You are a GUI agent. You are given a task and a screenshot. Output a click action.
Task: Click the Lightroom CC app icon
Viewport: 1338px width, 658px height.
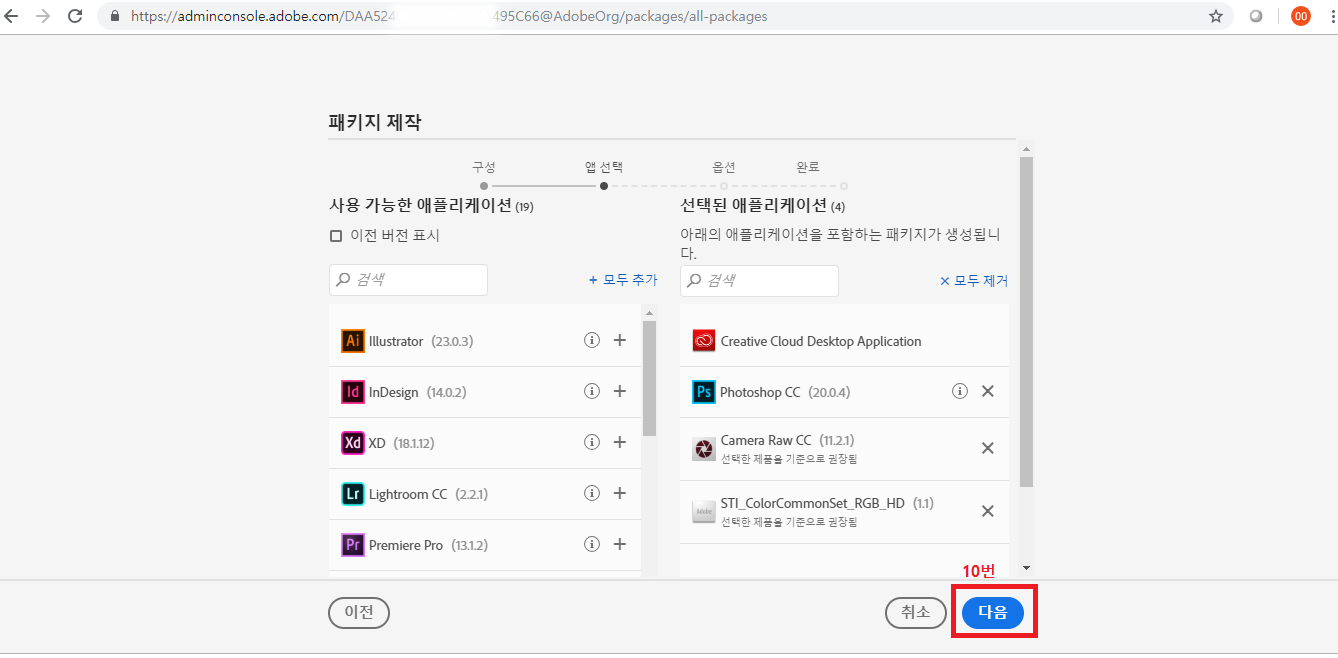352,494
